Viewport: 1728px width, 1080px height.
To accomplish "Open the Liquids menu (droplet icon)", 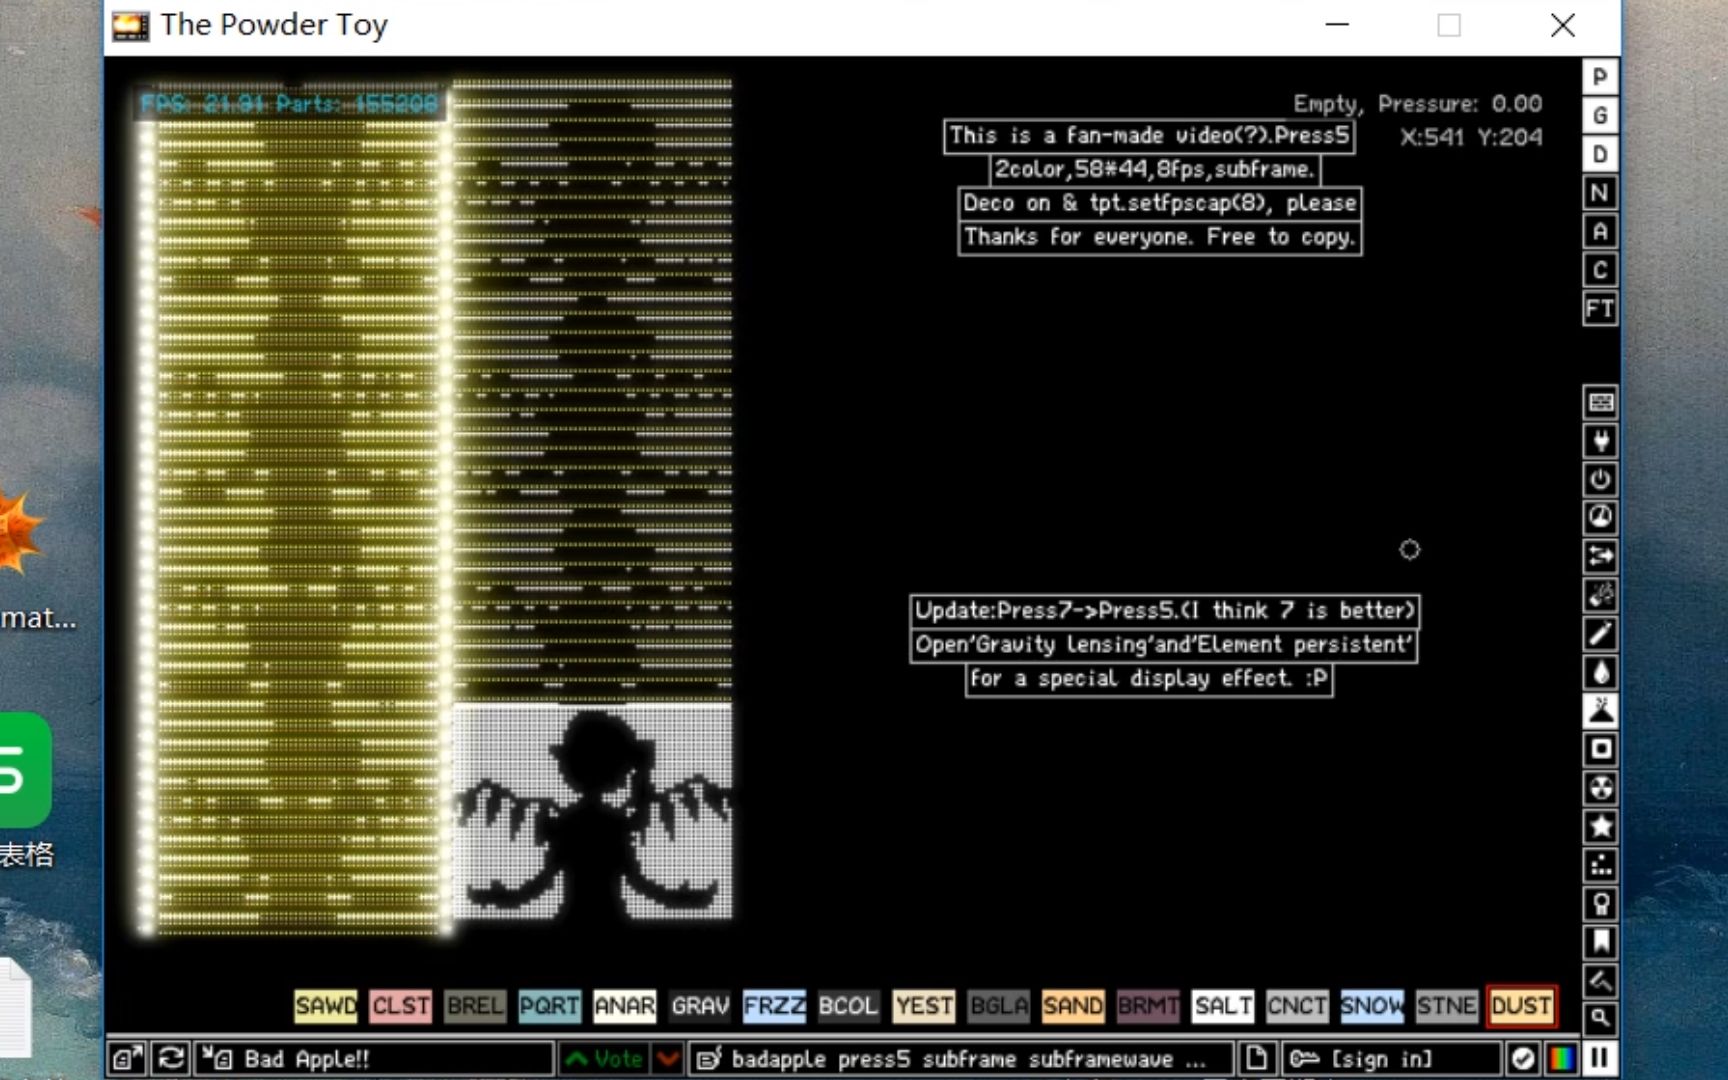I will tap(1601, 672).
